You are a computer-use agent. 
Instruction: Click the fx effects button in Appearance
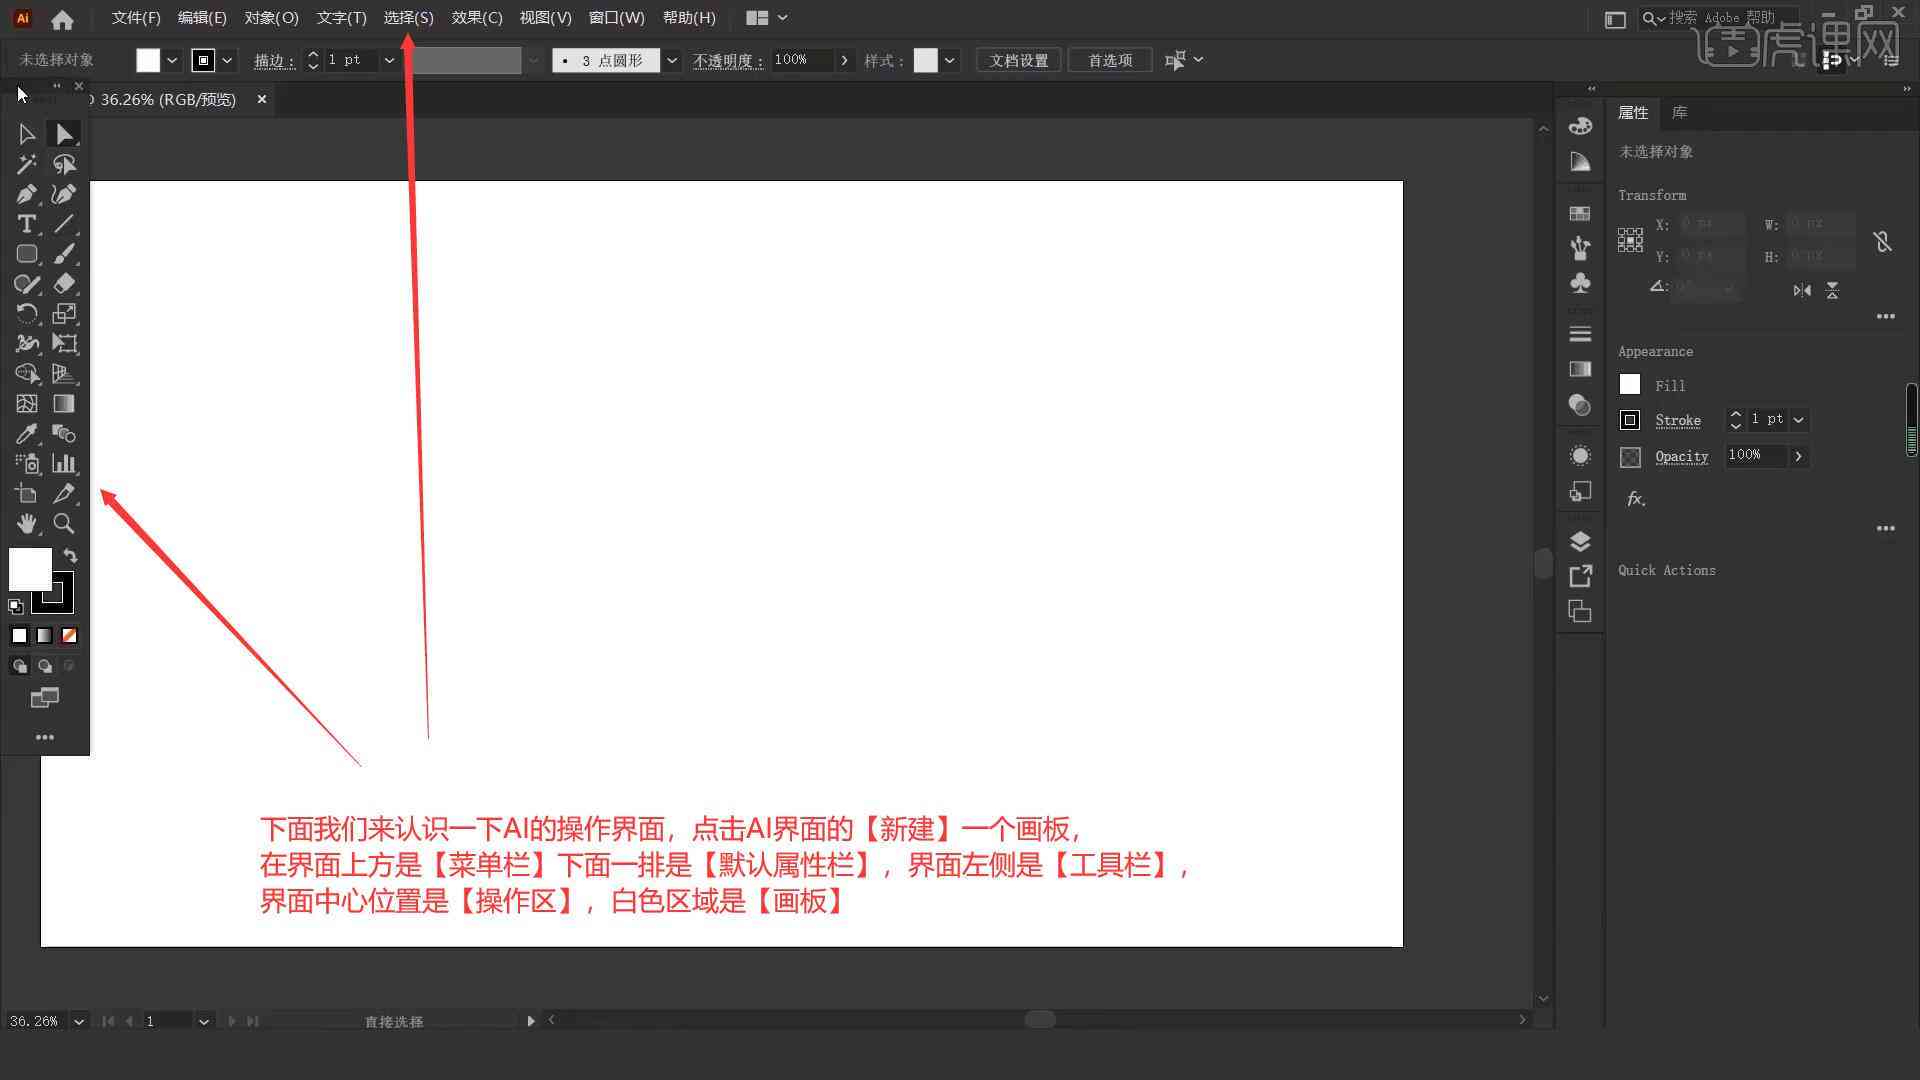point(1635,498)
